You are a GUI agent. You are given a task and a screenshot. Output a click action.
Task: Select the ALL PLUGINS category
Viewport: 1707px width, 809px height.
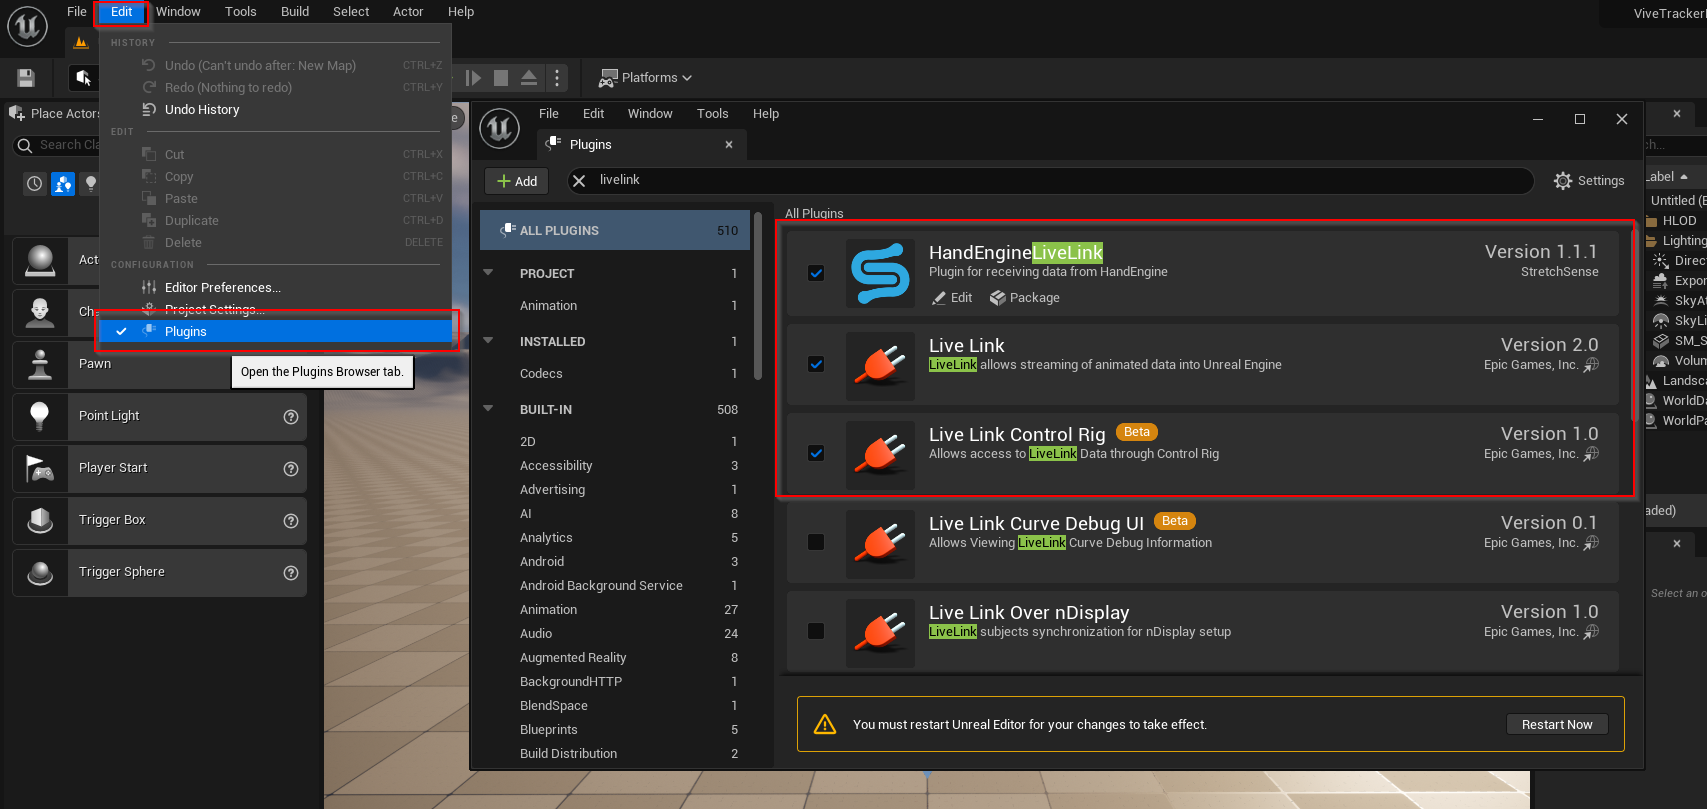[x=615, y=230]
